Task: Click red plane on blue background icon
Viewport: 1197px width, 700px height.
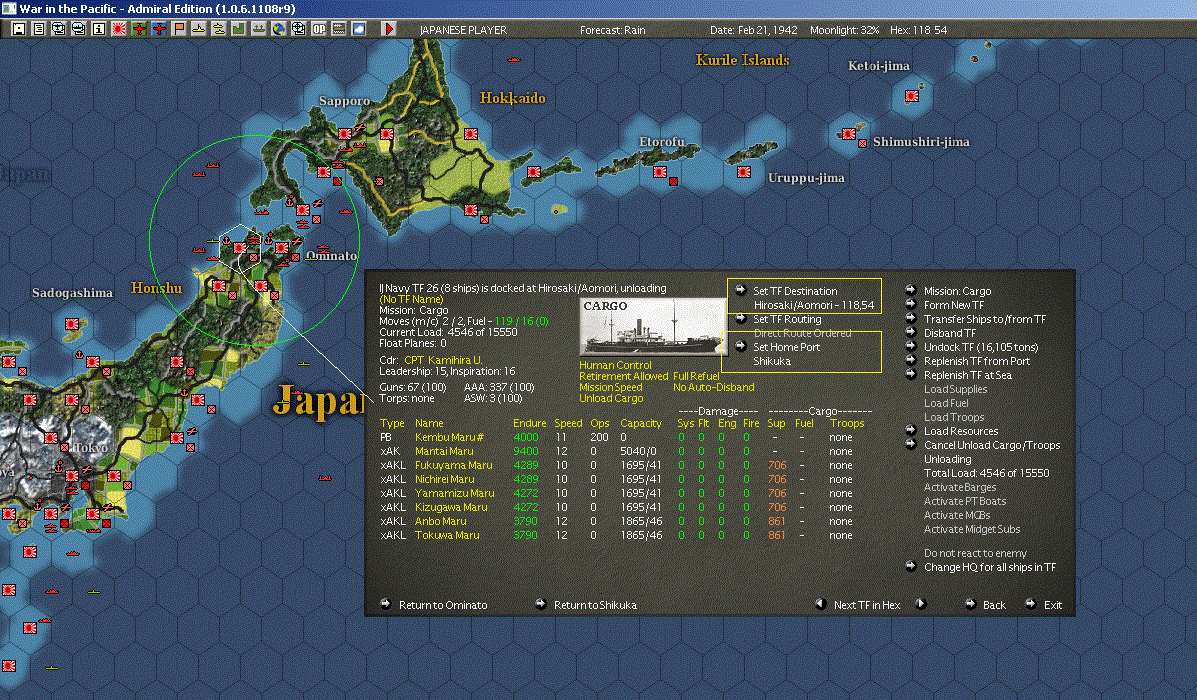Action: click(x=159, y=29)
